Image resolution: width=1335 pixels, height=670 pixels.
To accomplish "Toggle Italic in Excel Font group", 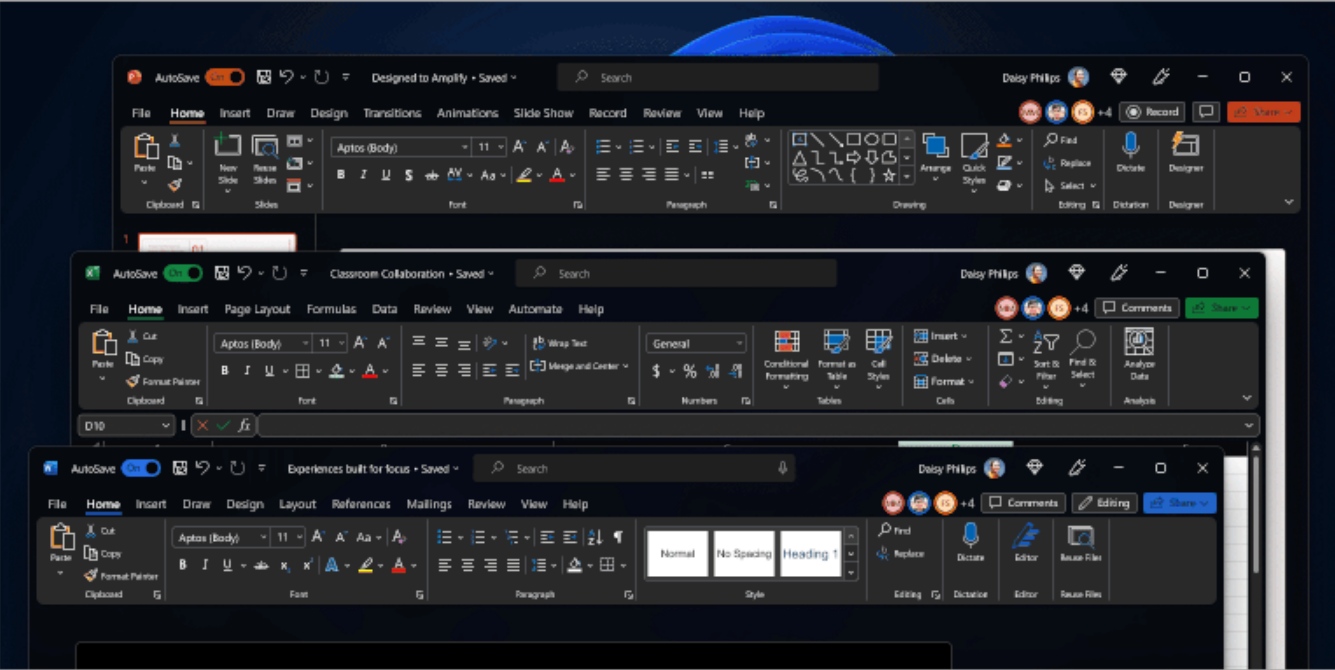I will click(247, 371).
